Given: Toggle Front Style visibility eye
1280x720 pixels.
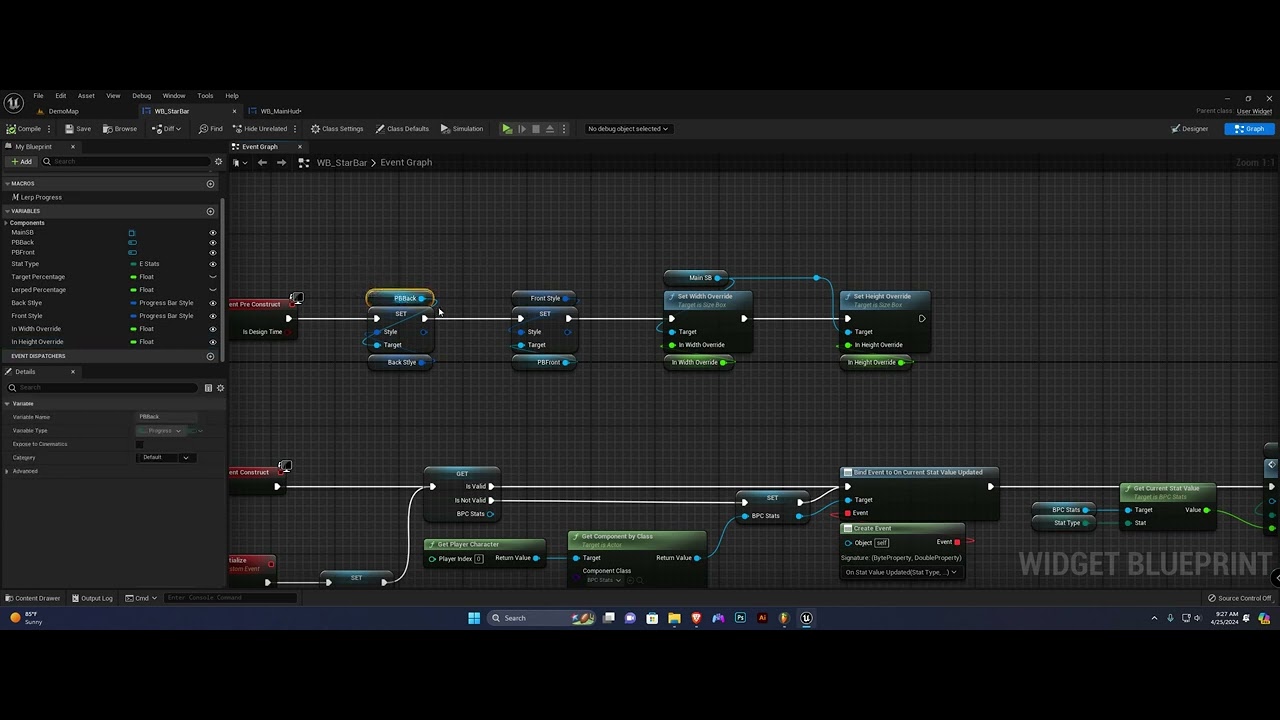Looking at the screenshot, I should coord(213,316).
